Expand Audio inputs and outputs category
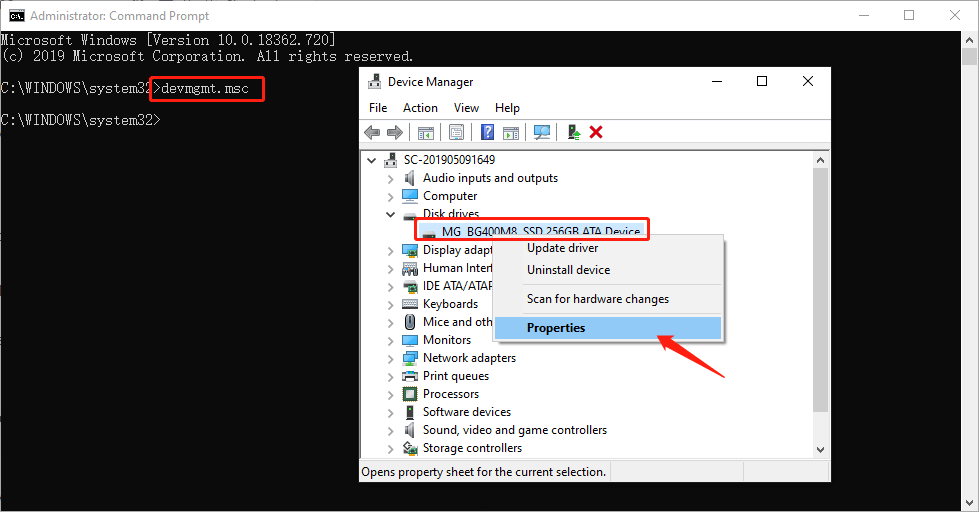This screenshot has width=979, height=512. pos(391,179)
